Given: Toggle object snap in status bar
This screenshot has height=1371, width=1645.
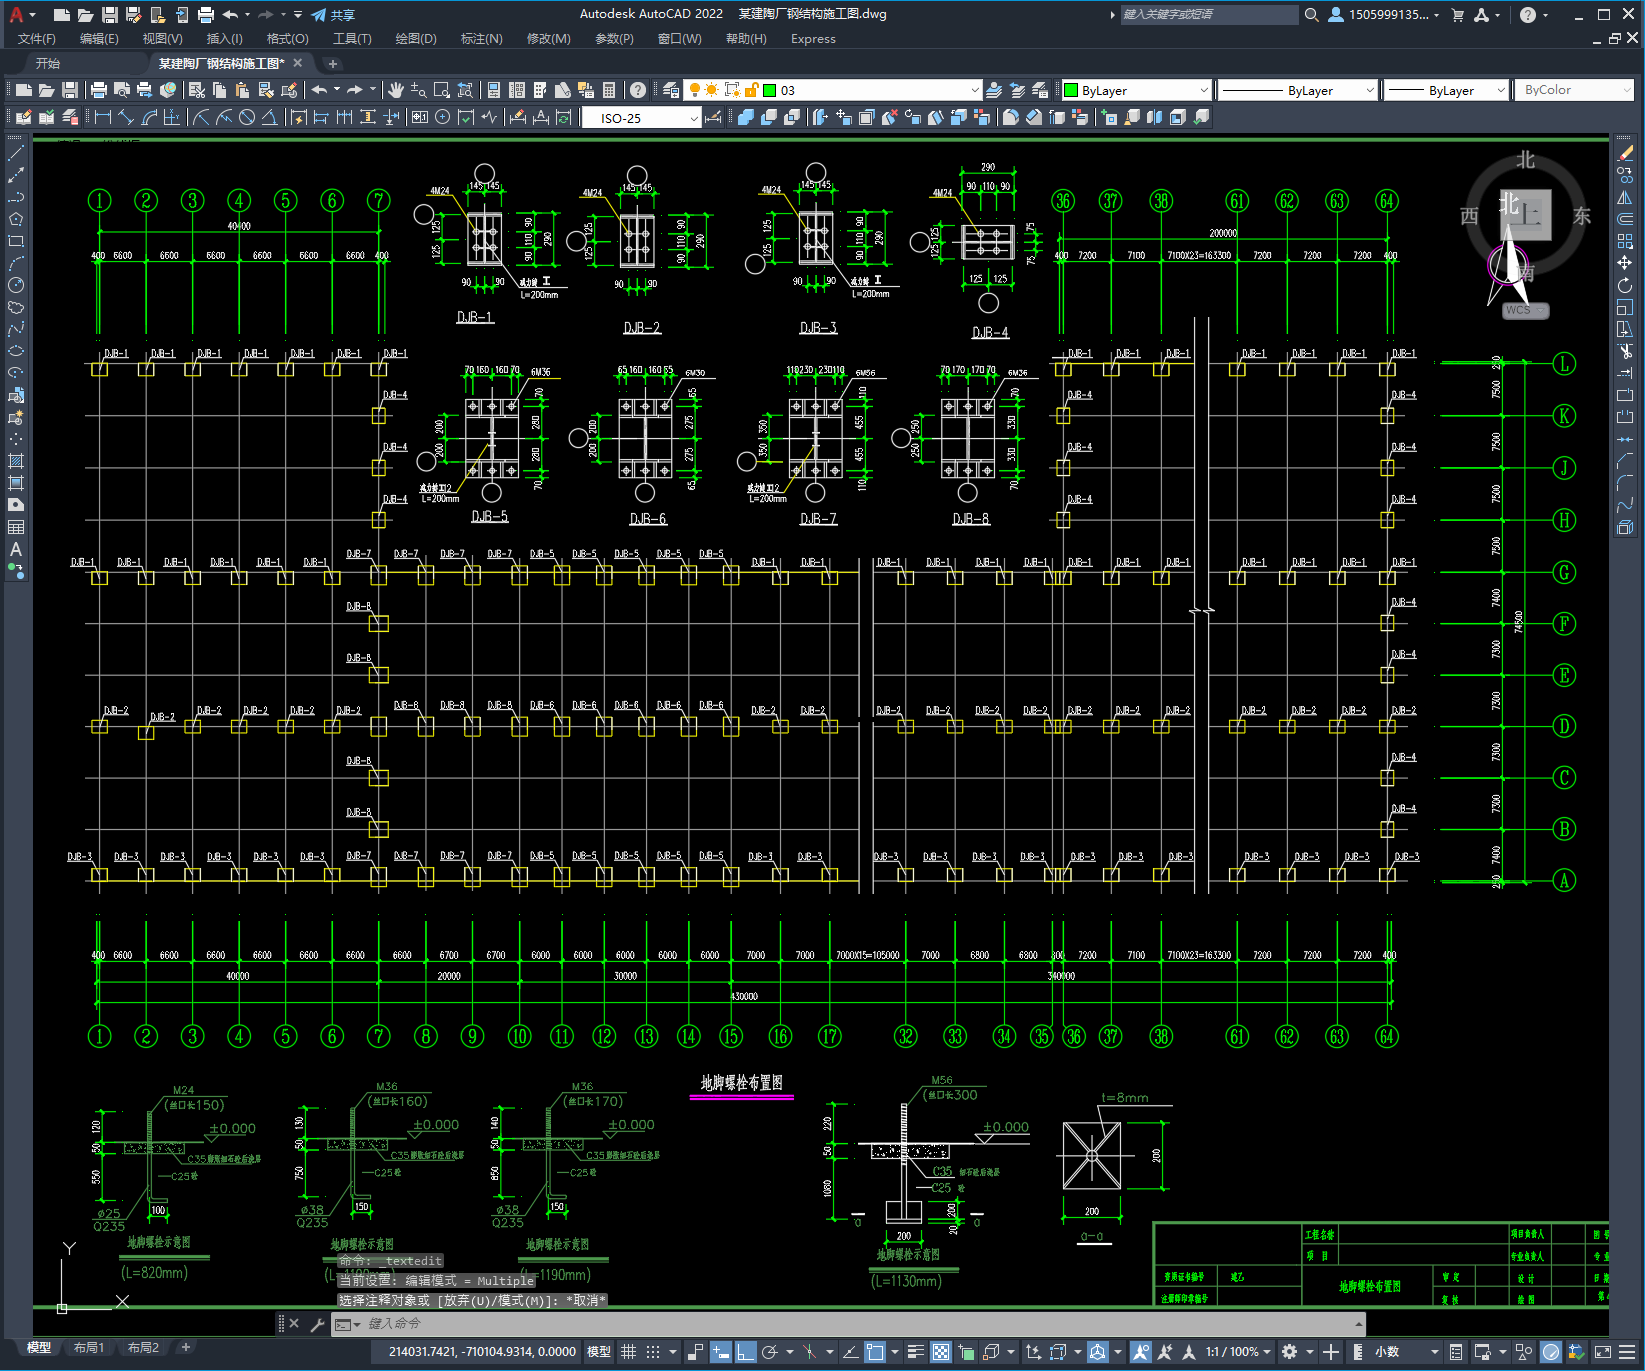Looking at the screenshot, I should pos(875,1352).
